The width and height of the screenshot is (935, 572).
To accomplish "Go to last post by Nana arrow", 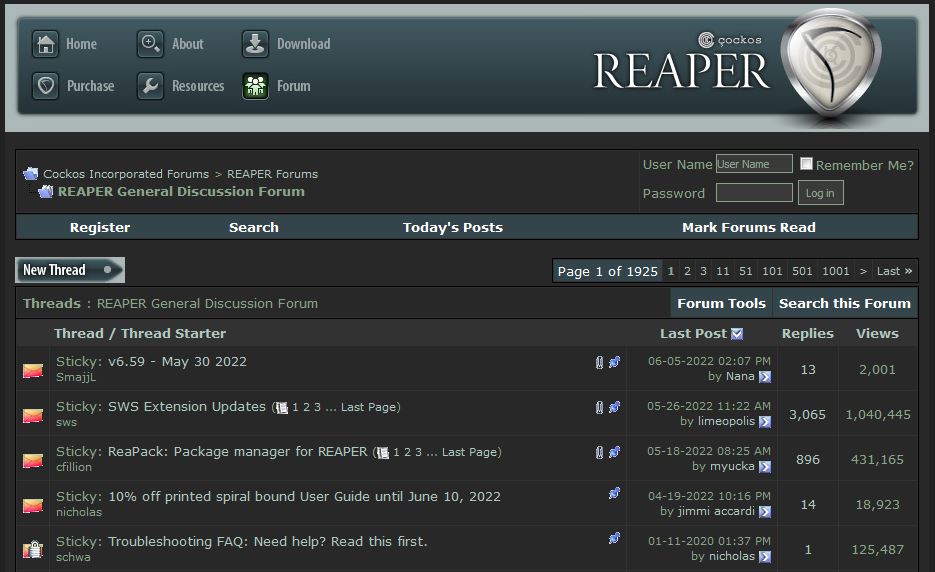I will click(x=765, y=377).
